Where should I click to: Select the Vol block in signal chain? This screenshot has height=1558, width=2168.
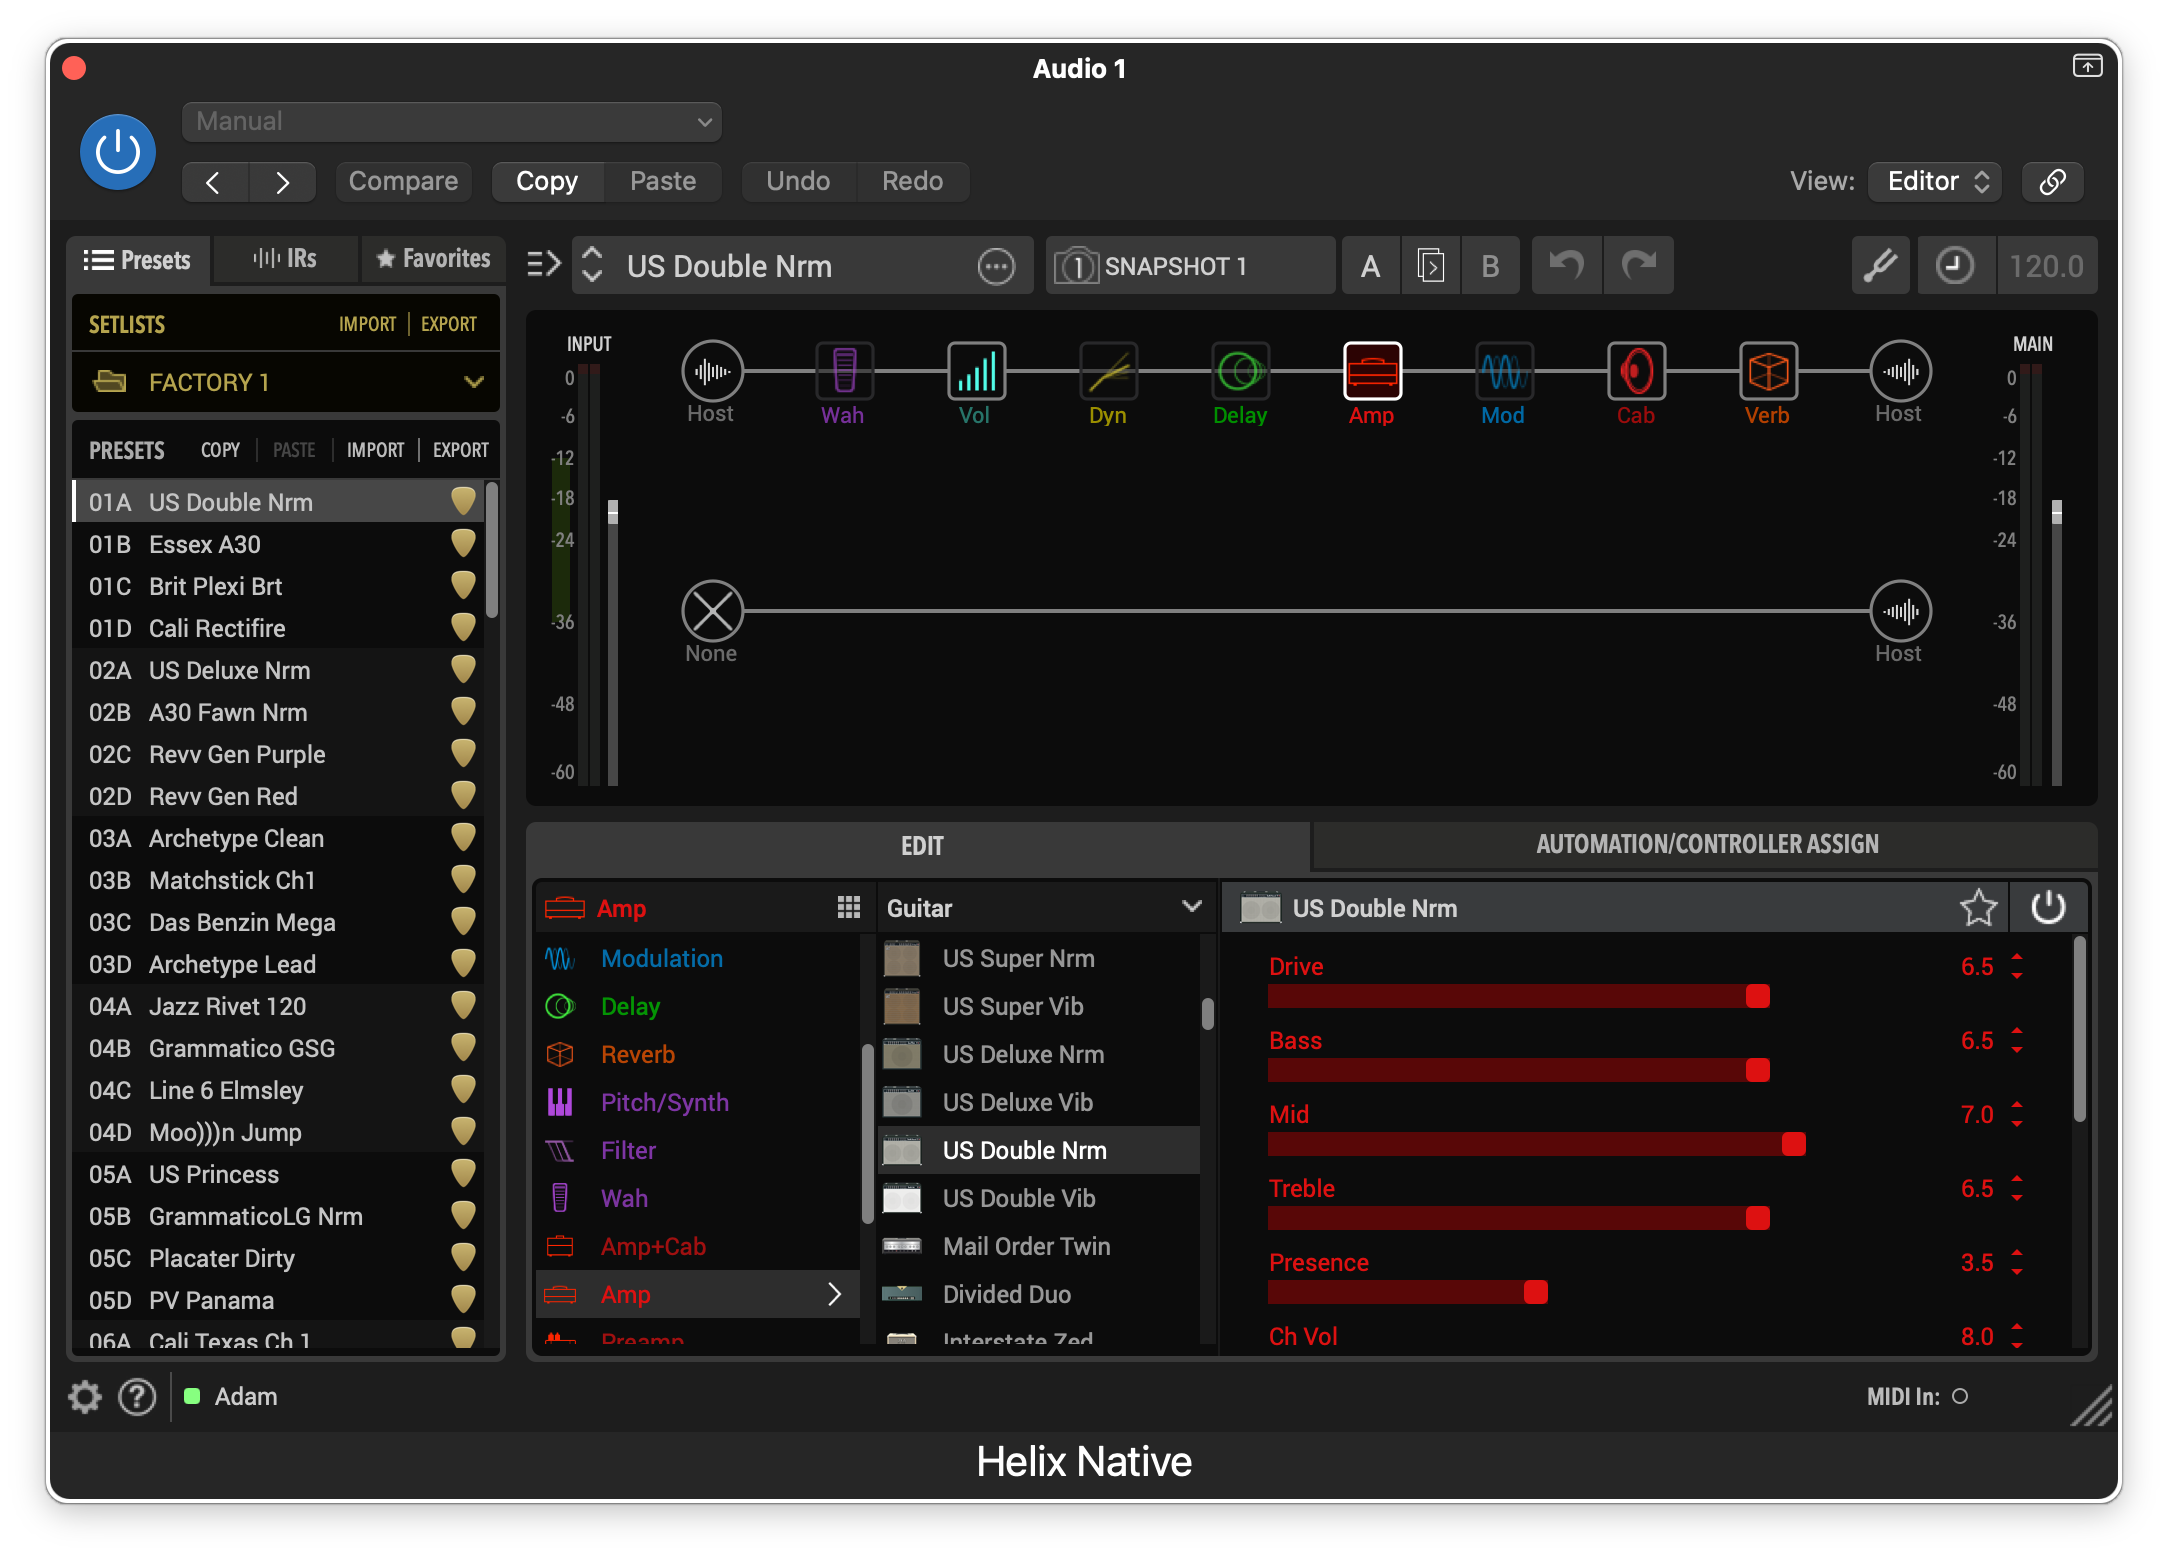pos(976,371)
